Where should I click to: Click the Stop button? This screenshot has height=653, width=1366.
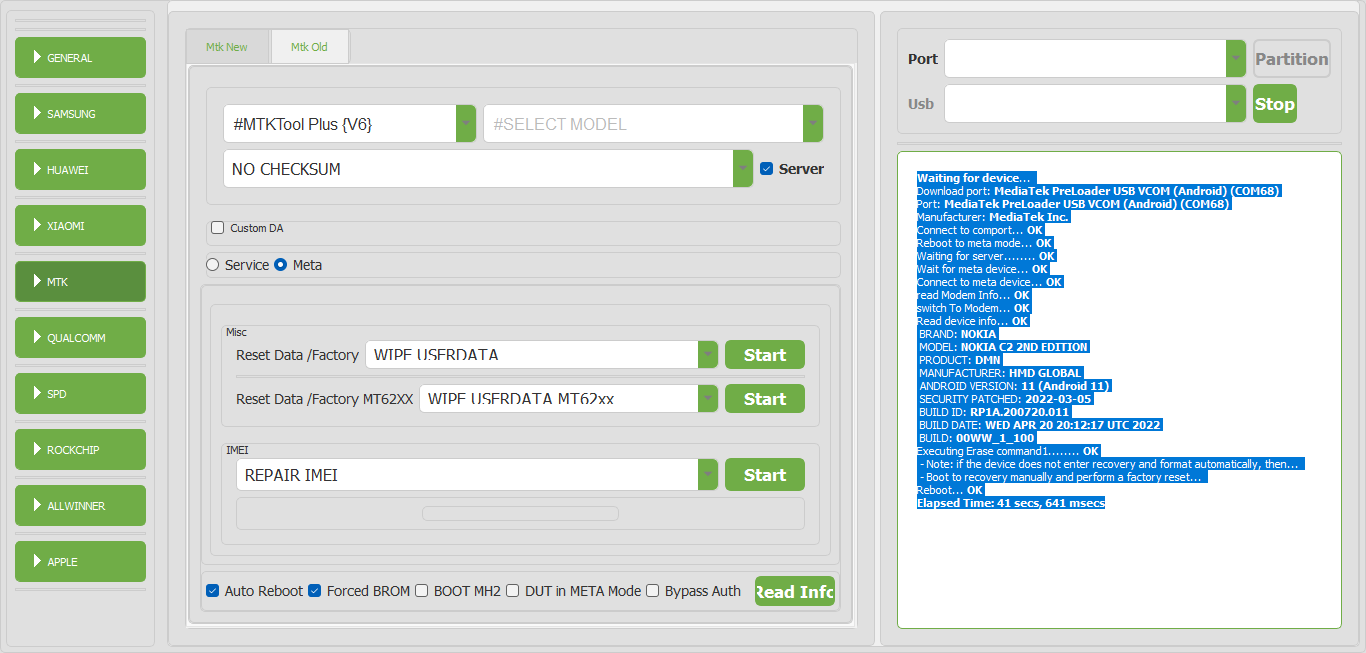click(1275, 104)
